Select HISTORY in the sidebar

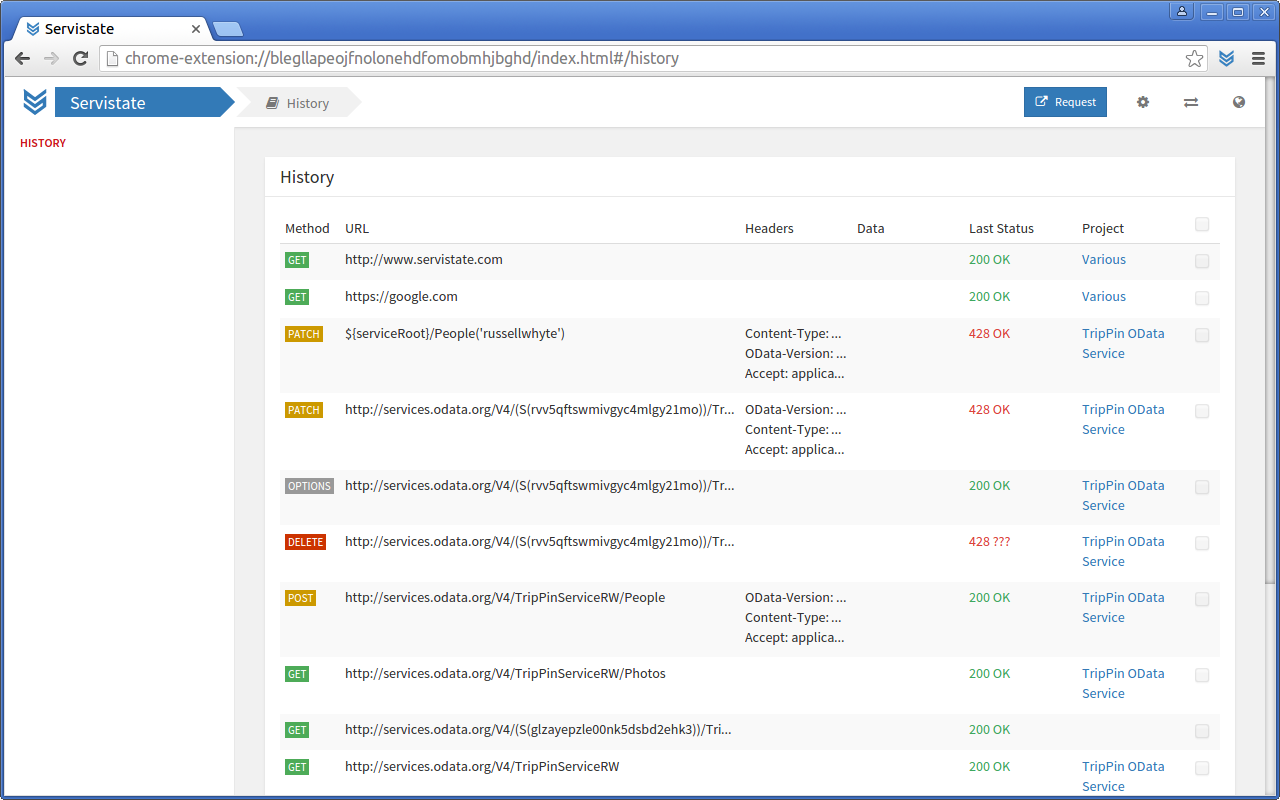coord(43,143)
